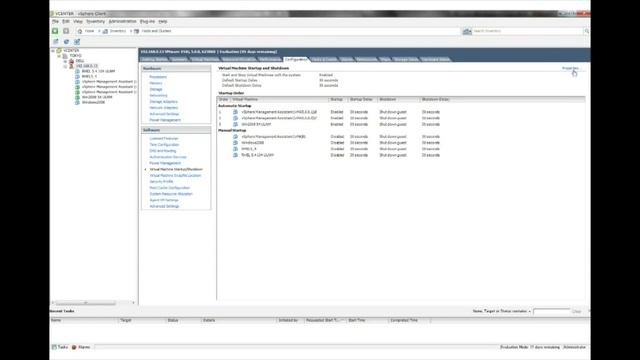Open Networking under Hardware
Image resolution: width=640 pixels, height=360 pixels.
click(158, 95)
